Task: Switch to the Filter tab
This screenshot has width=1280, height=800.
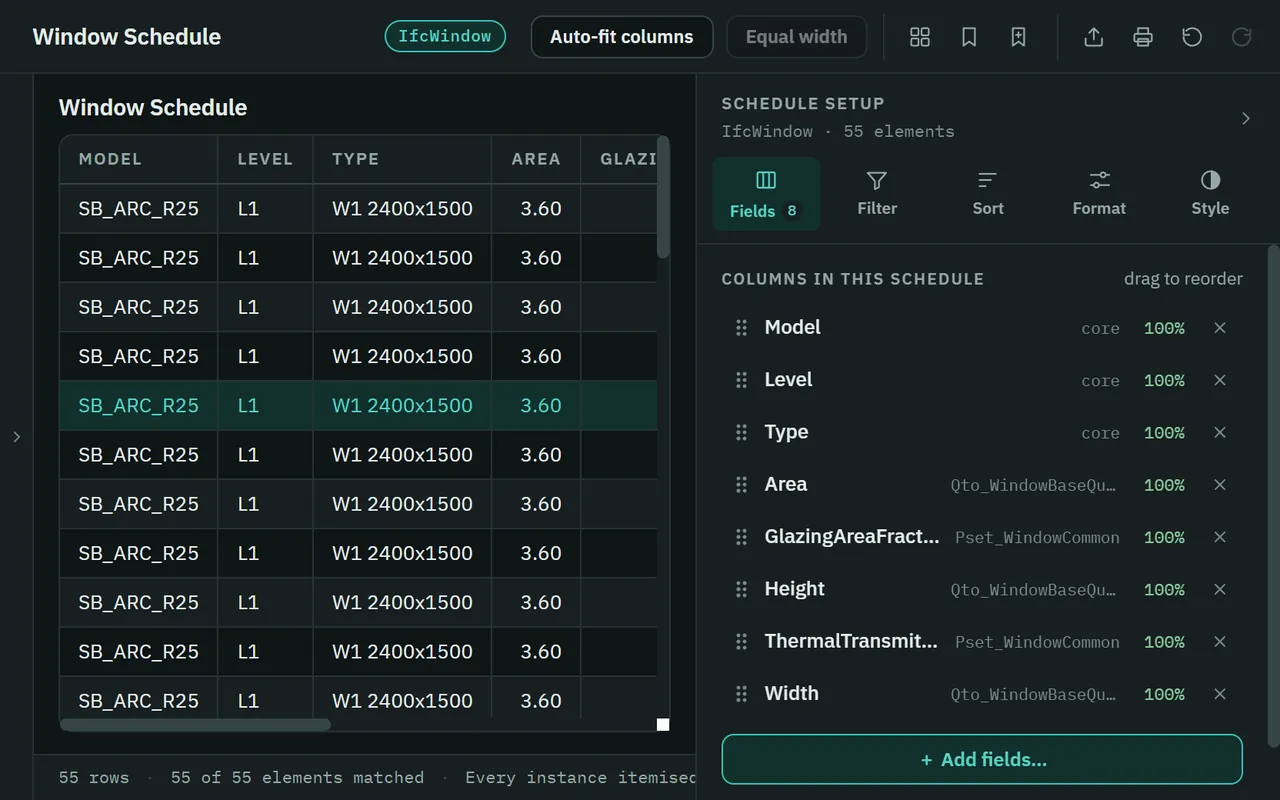Action: tap(877, 194)
